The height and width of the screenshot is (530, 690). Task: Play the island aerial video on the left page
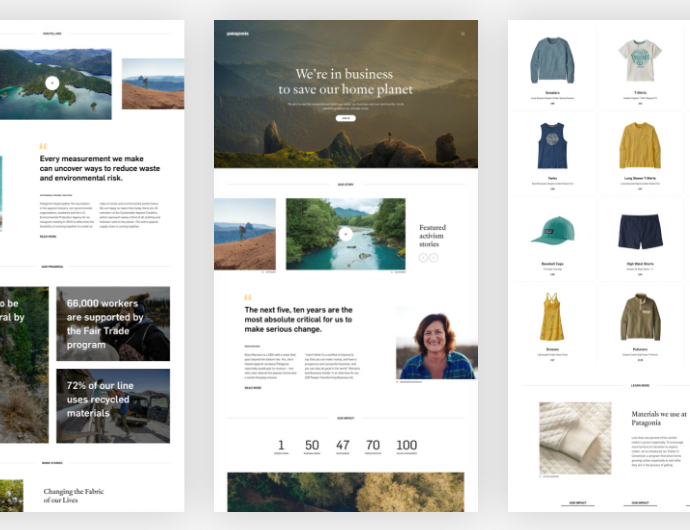52,83
